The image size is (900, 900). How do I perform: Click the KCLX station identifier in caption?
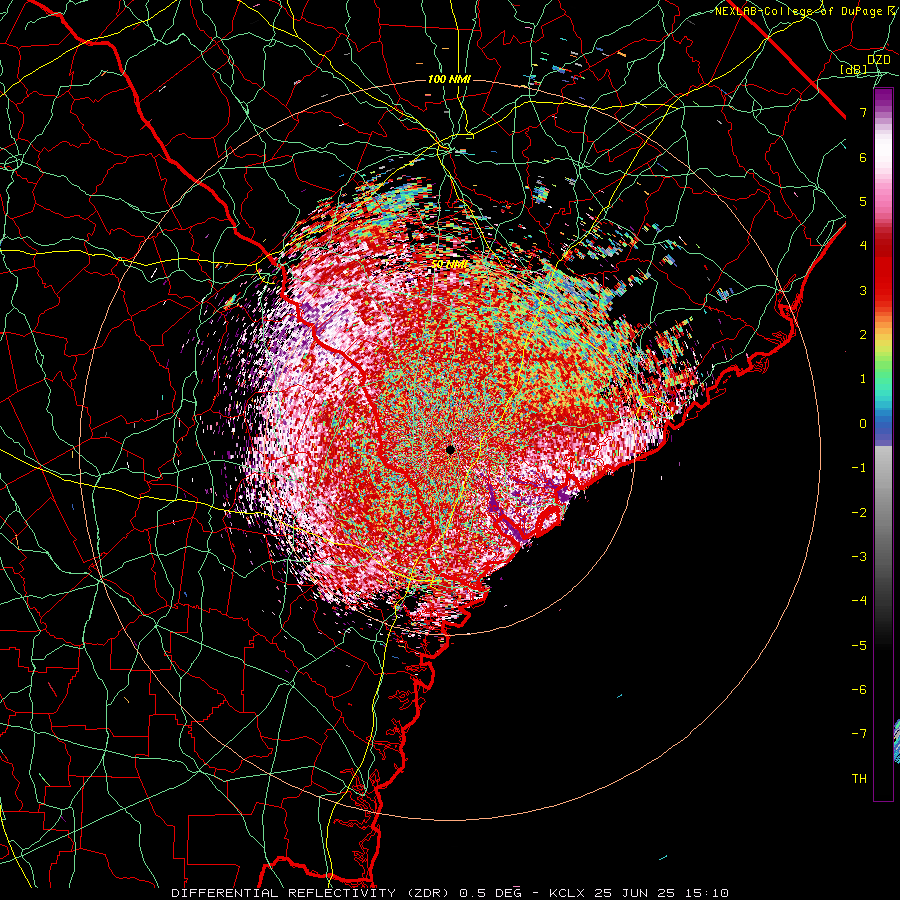pos(568,893)
